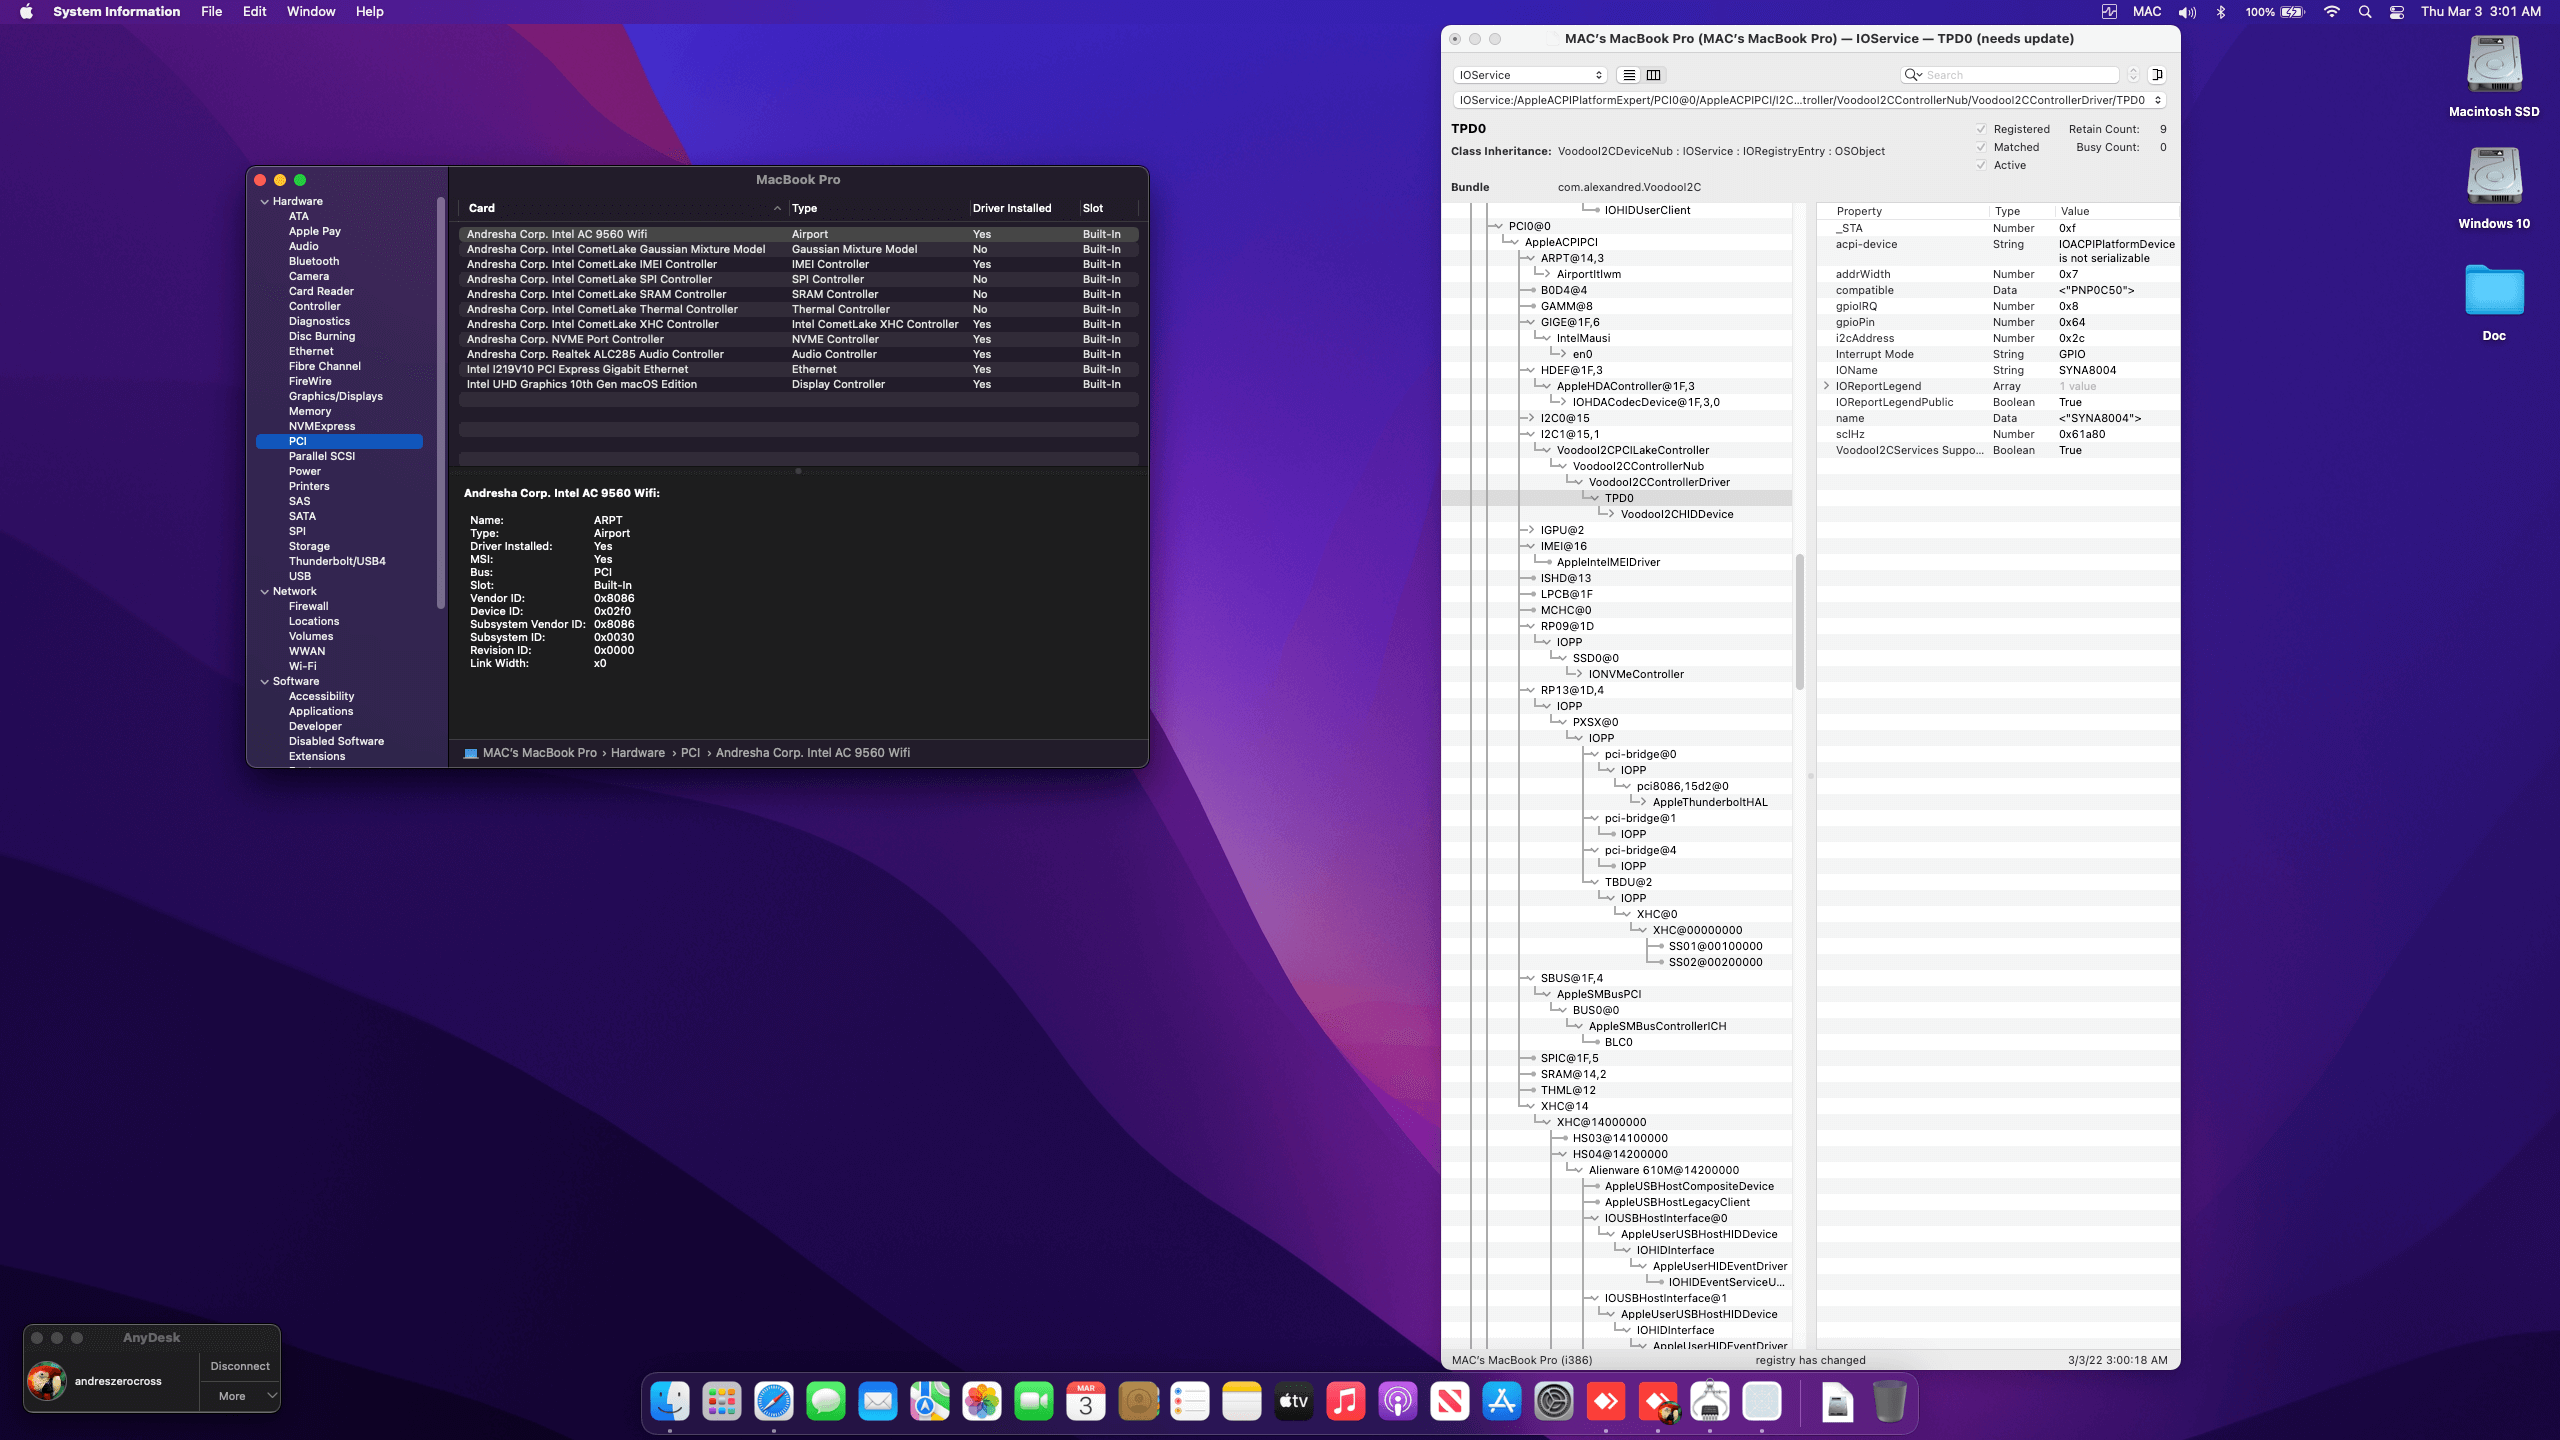This screenshot has width=2560, height=1440.
Task: Open Apple TV app in the Dock
Action: click(x=1294, y=1402)
